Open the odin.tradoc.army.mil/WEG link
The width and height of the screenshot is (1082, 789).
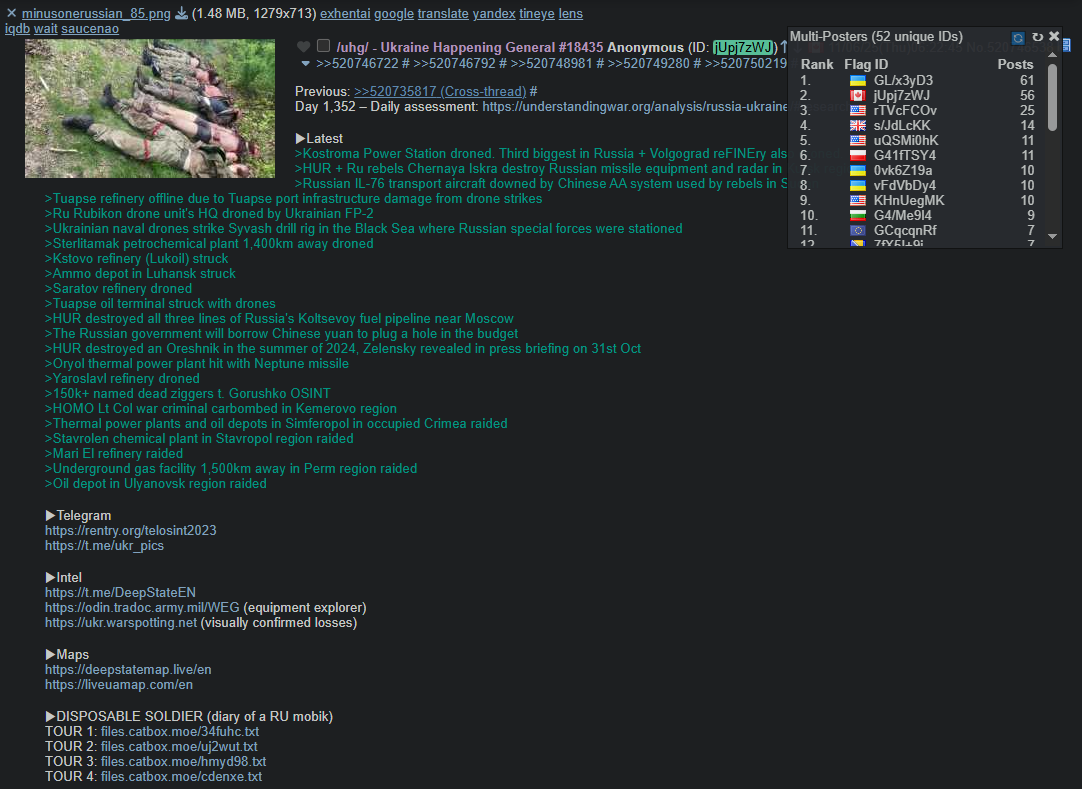142,607
